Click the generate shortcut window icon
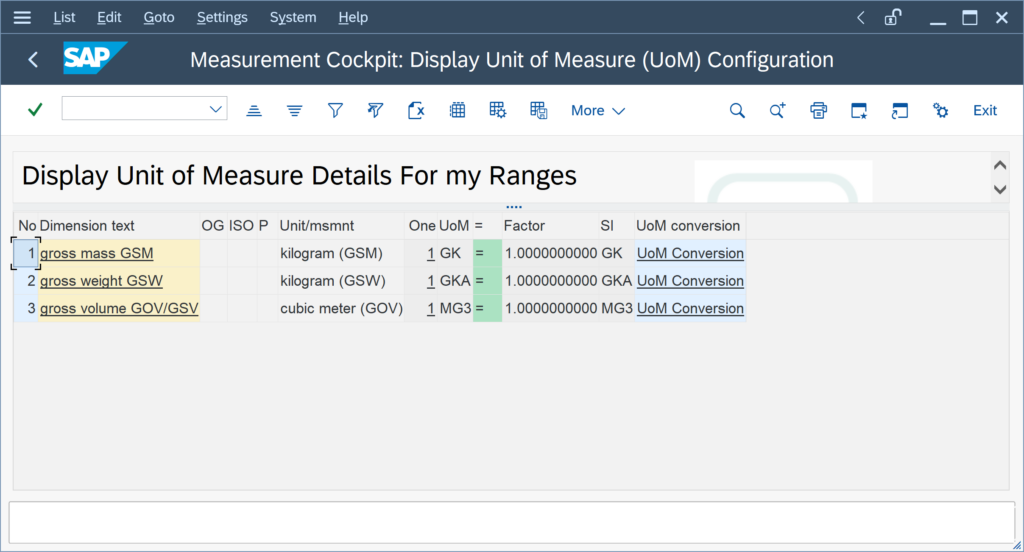The image size is (1024, 552). [899, 110]
